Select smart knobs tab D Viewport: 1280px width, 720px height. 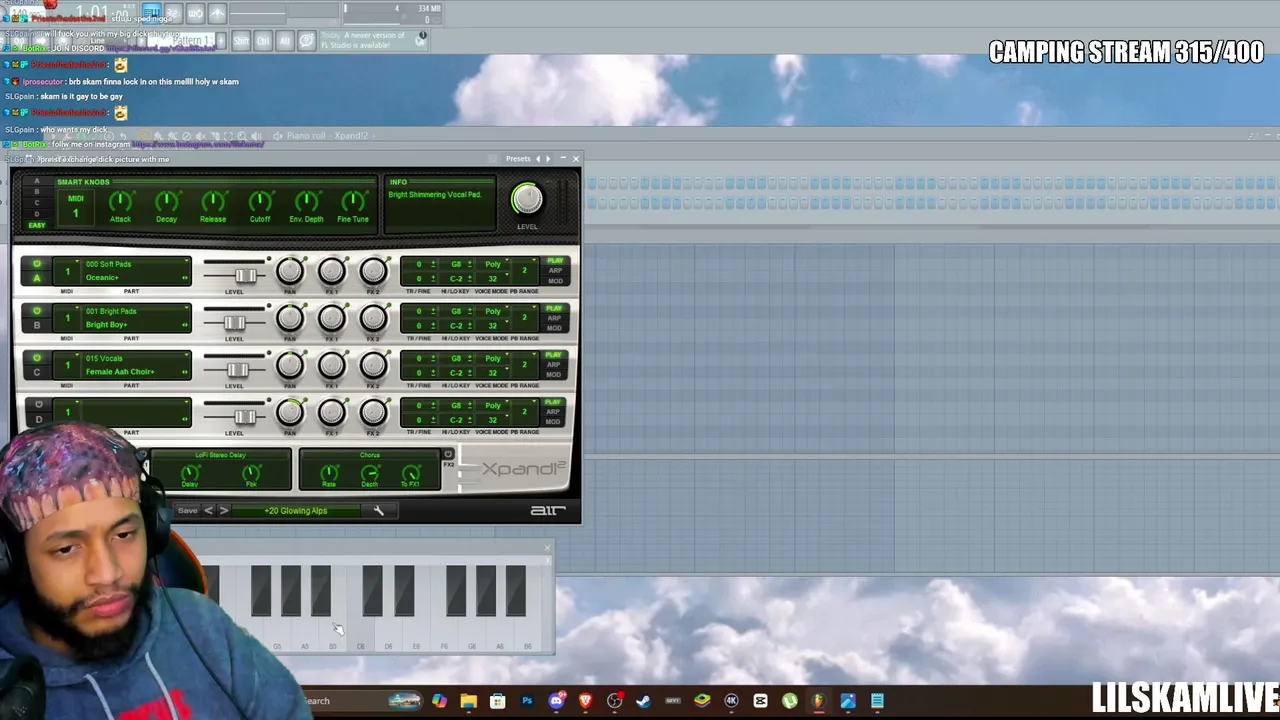[x=37, y=214]
